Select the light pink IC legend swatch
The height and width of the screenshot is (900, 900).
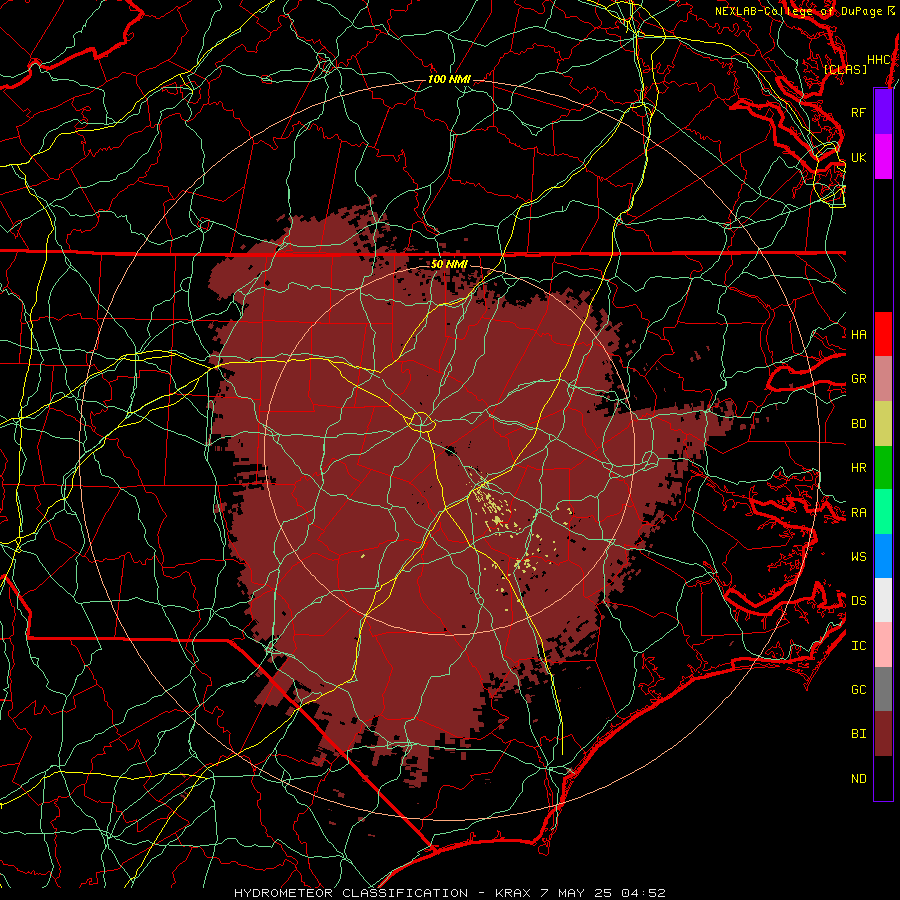pyautogui.click(x=883, y=645)
